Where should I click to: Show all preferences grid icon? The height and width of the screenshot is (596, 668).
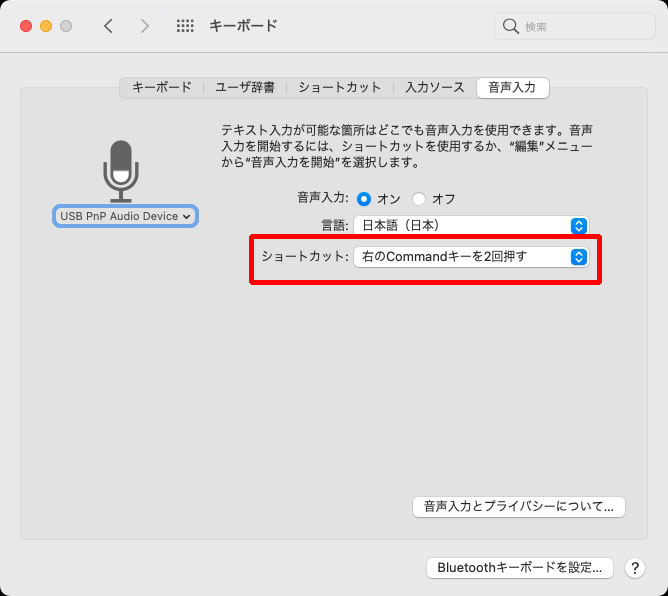185,26
